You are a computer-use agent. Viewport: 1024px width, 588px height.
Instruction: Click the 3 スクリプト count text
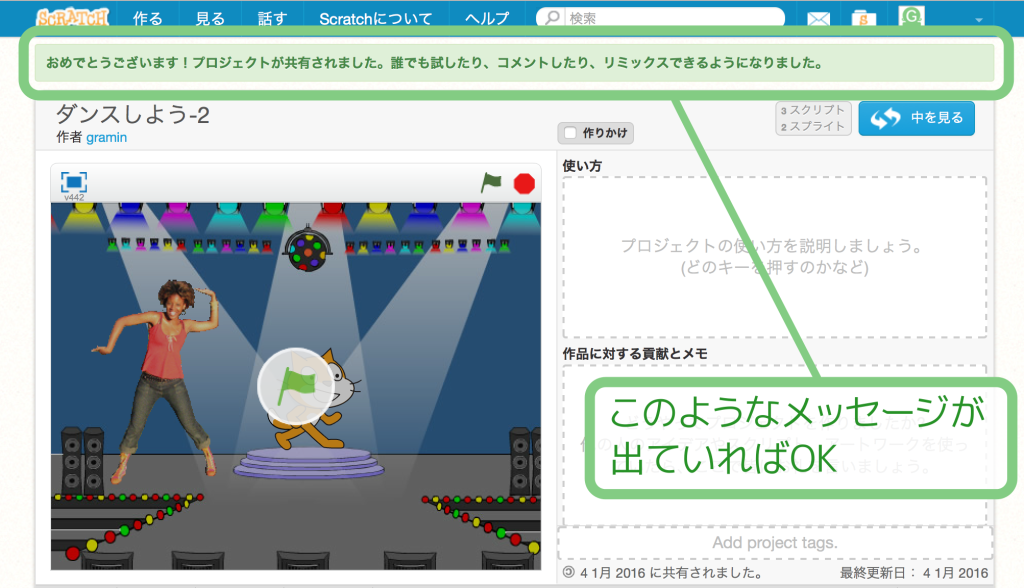click(x=813, y=110)
